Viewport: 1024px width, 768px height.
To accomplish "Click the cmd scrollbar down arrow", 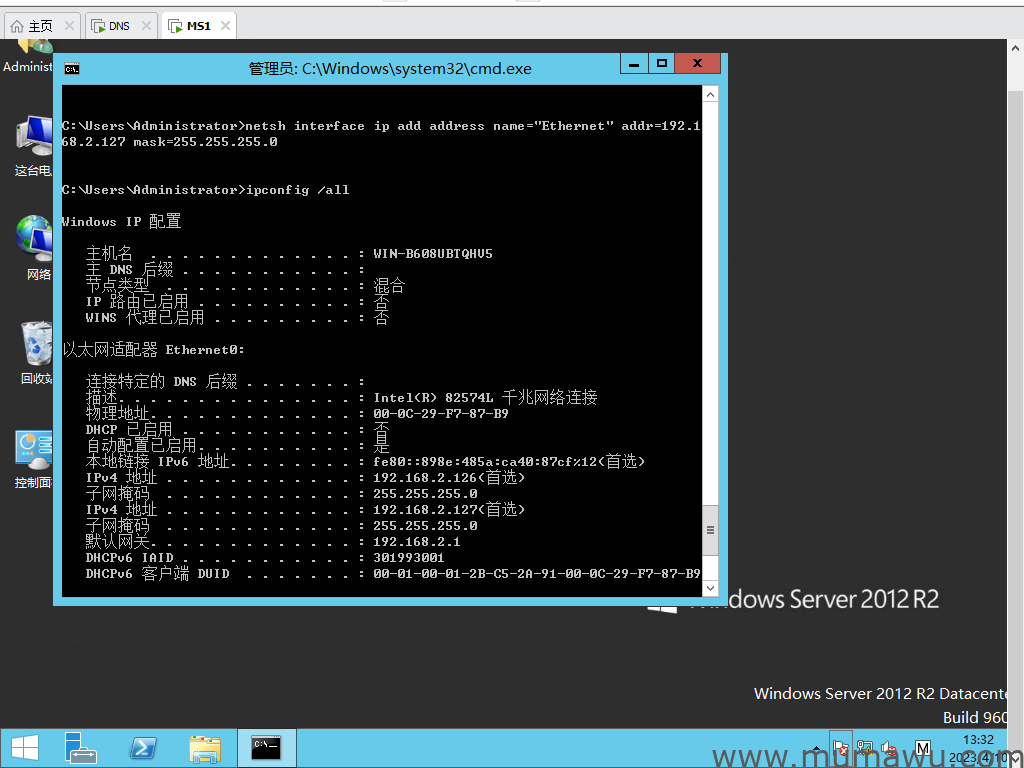I will [x=710, y=588].
